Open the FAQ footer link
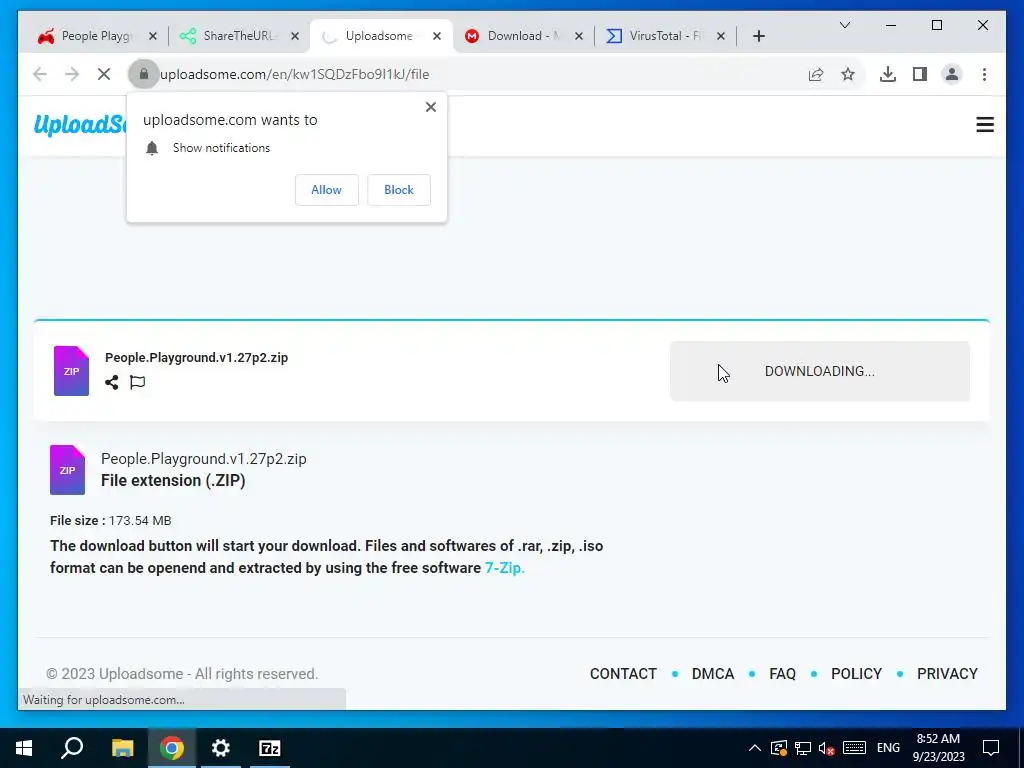 click(x=782, y=674)
